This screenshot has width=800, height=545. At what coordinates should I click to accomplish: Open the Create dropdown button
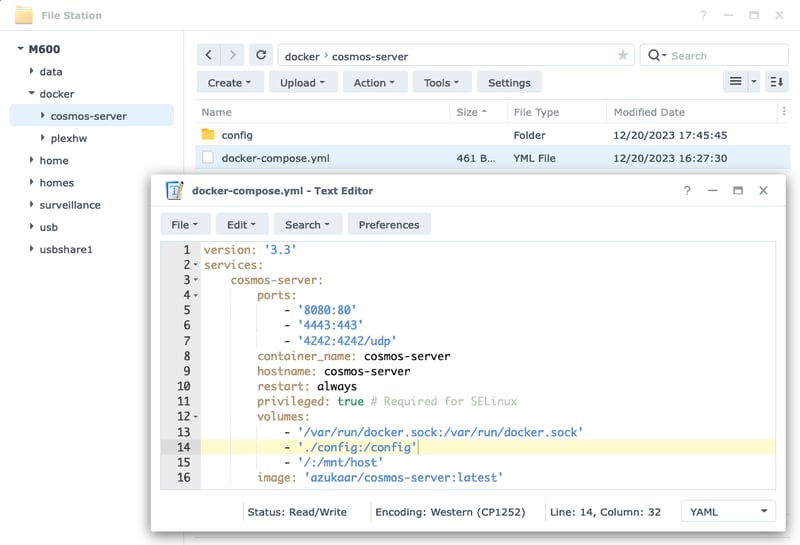click(x=230, y=83)
